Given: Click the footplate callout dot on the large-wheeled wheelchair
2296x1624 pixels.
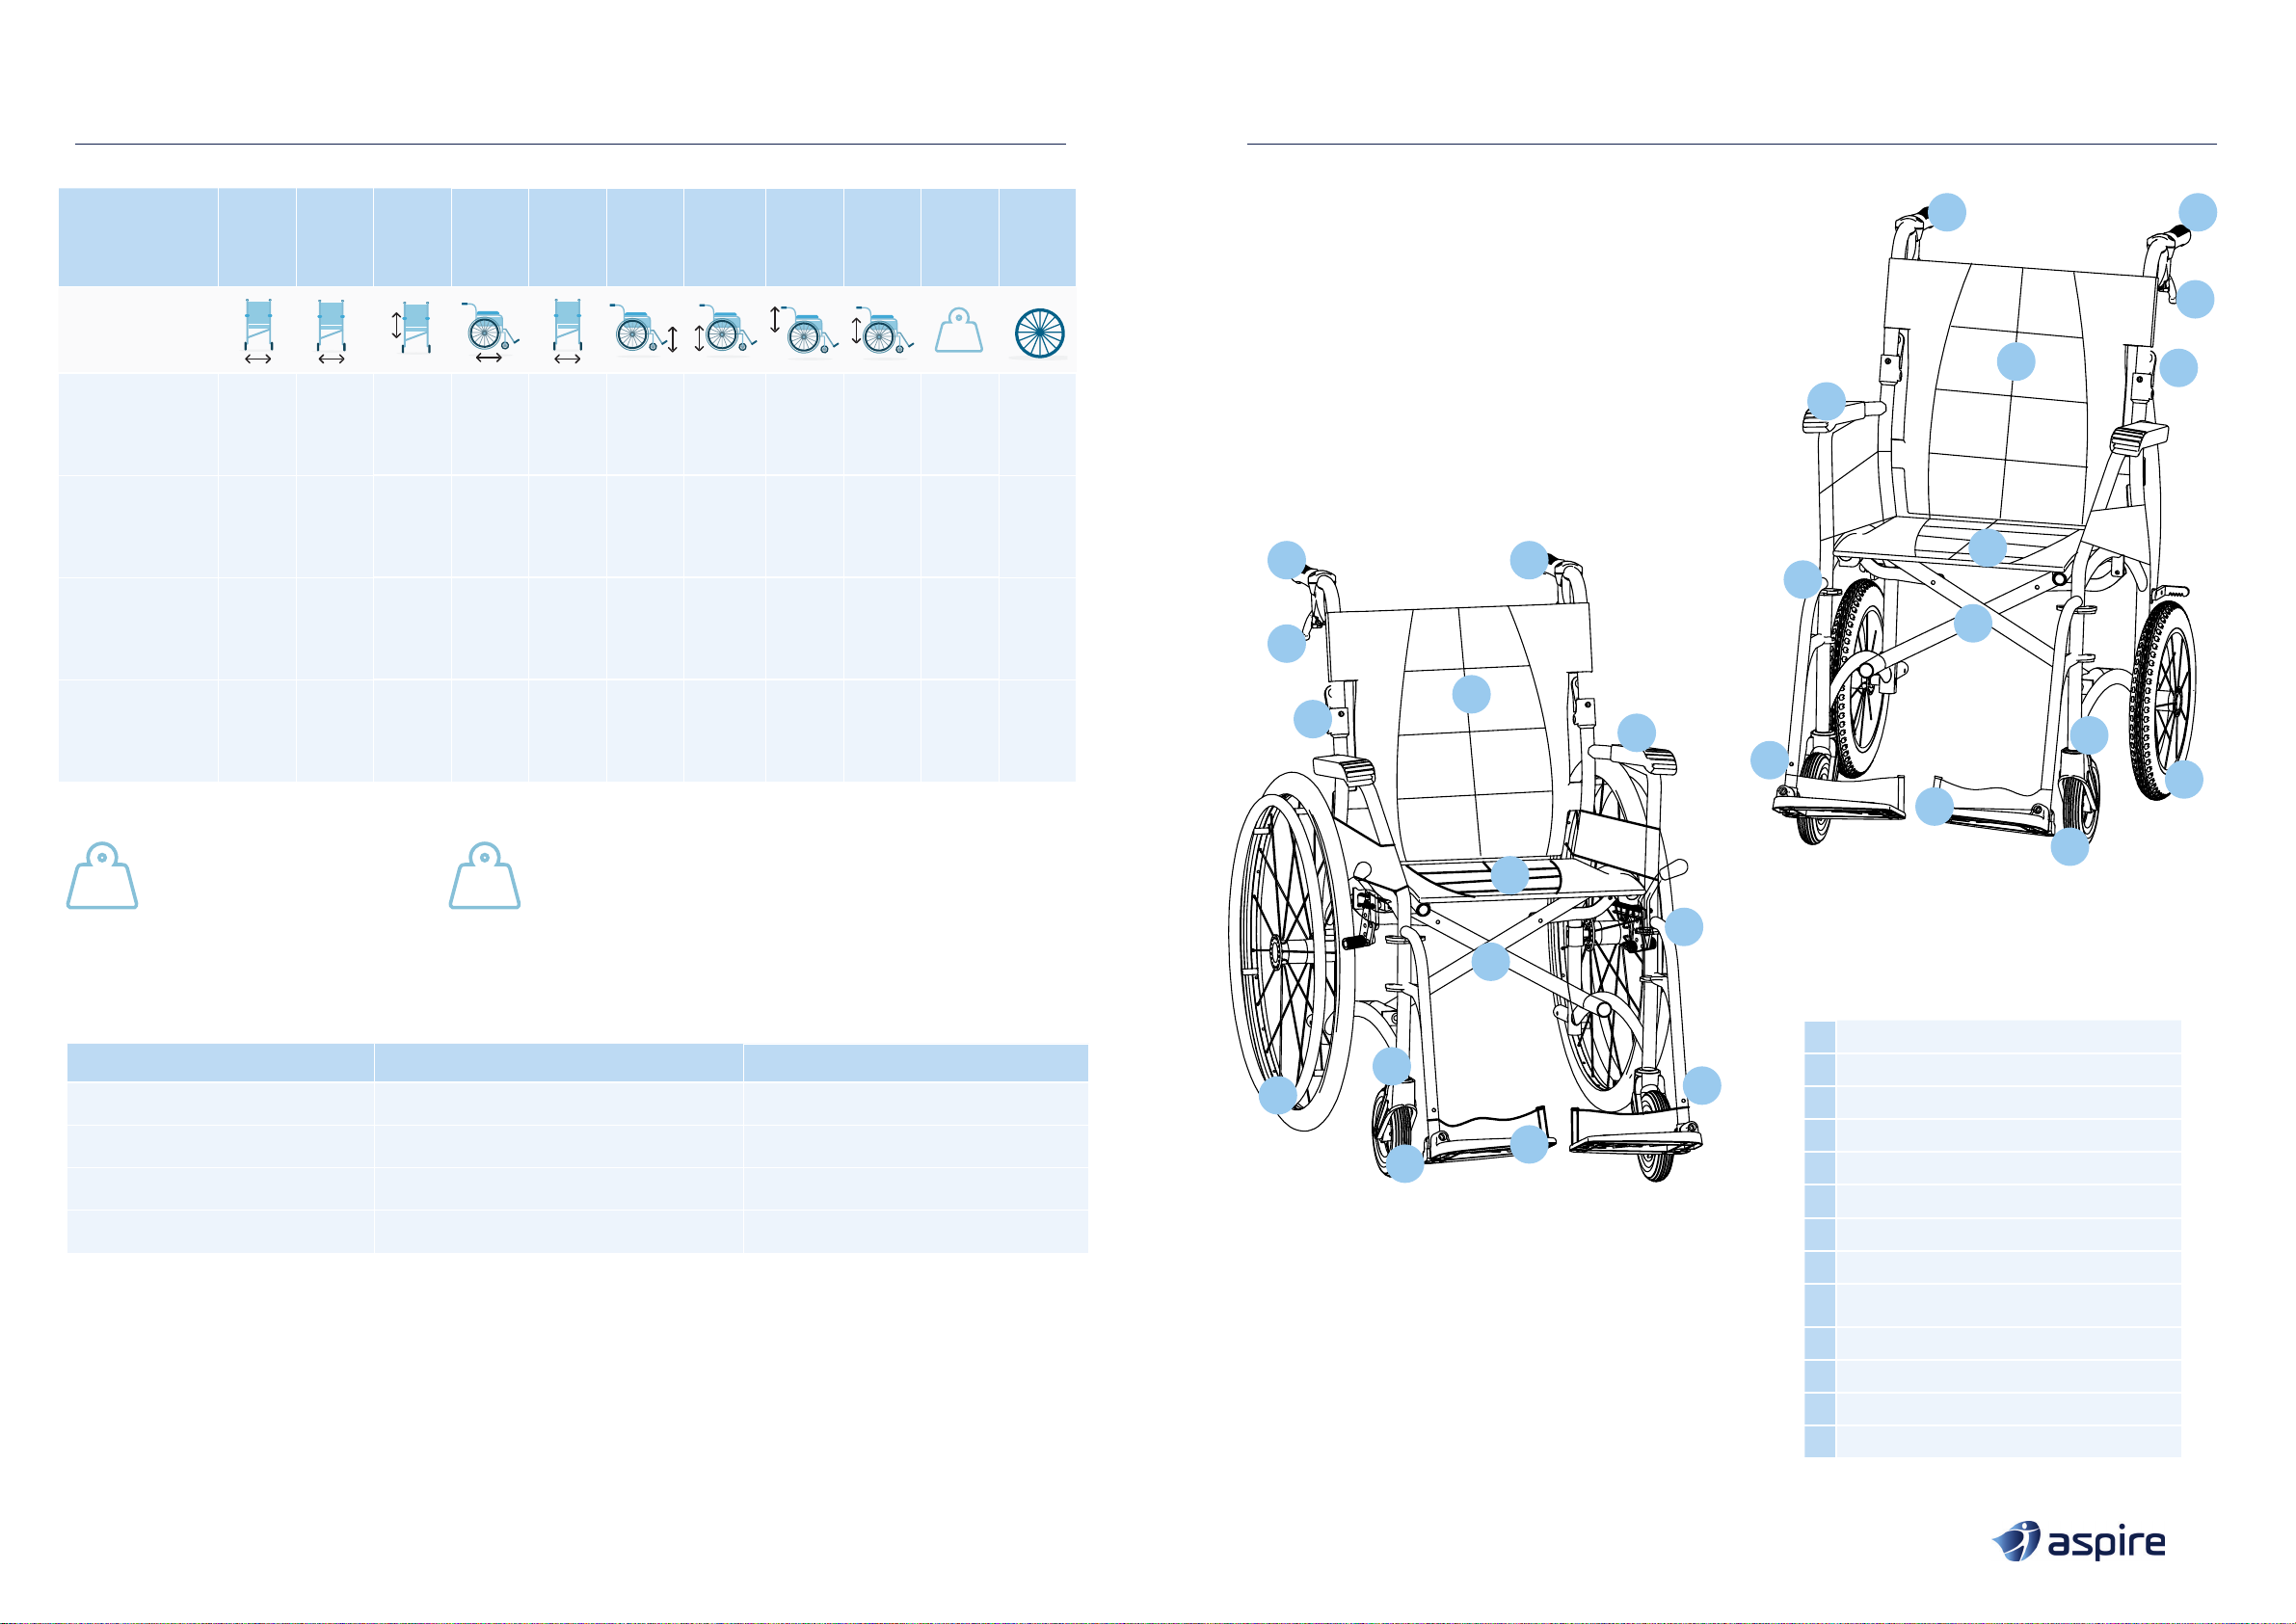Looking at the screenshot, I should 1529,1144.
